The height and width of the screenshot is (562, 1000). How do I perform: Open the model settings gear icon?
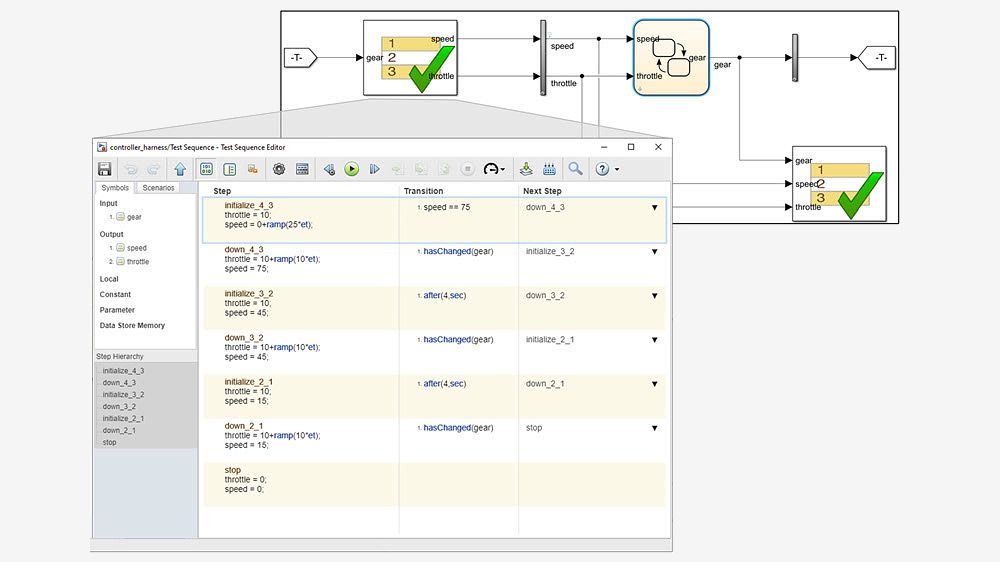pyautogui.click(x=279, y=169)
